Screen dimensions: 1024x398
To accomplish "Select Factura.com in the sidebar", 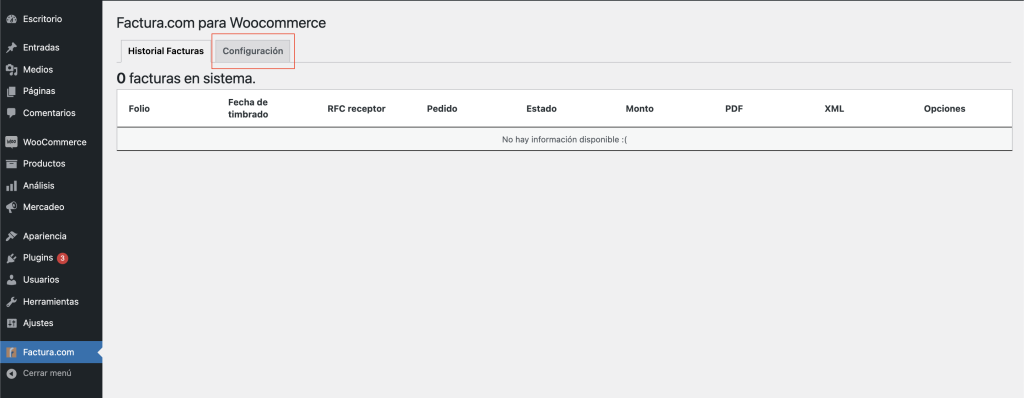I will 51,352.
